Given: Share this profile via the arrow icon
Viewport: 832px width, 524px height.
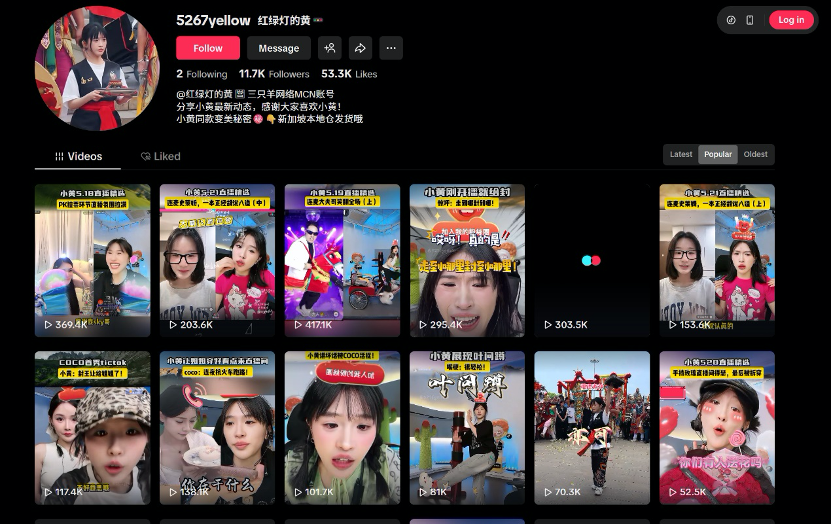Looking at the screenshot, I should (360, 48).
